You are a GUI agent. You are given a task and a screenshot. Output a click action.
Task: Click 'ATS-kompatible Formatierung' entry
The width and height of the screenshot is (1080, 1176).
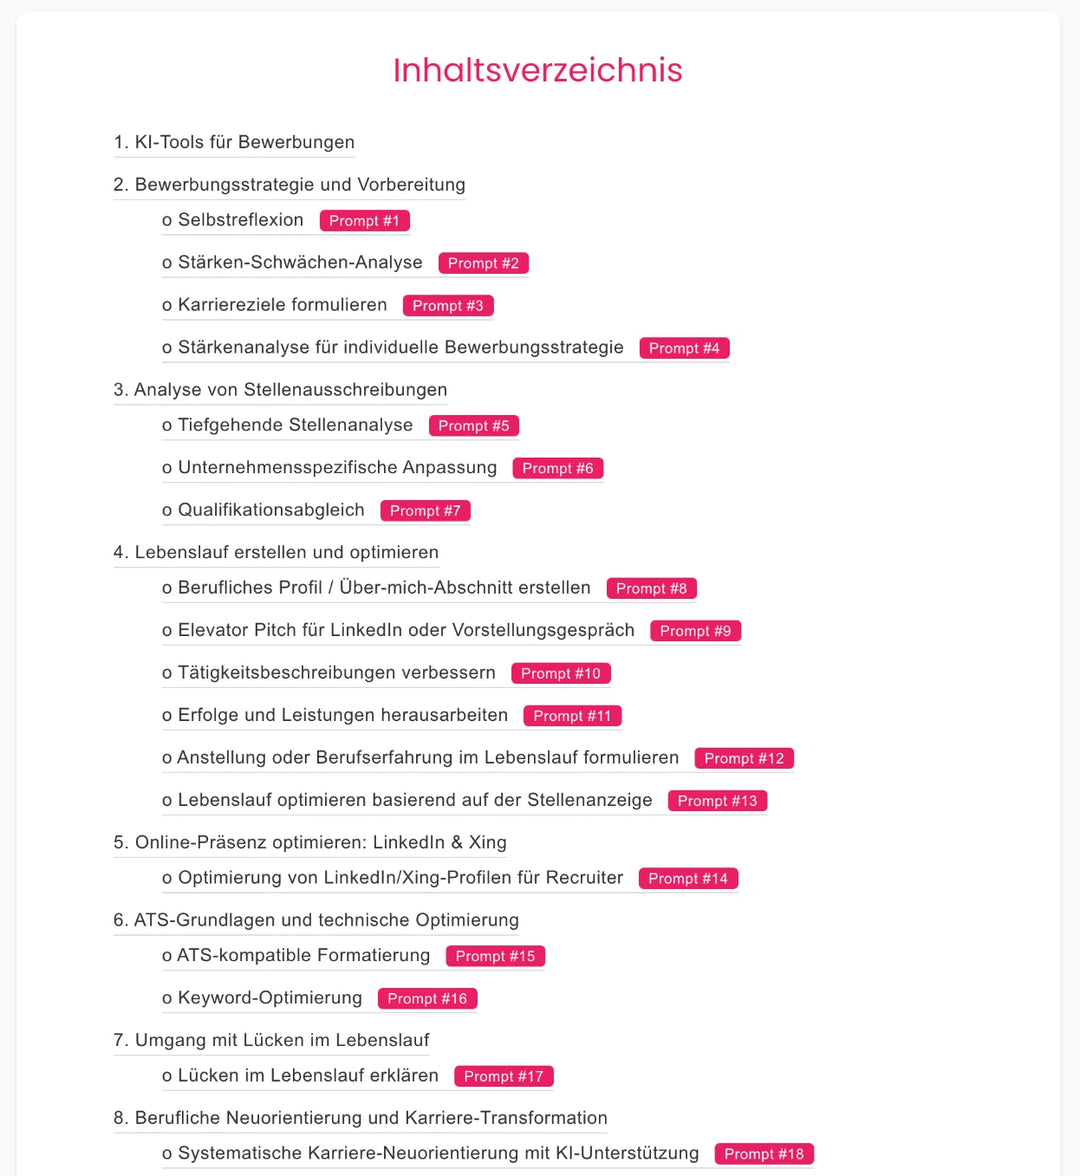[303, 955]
